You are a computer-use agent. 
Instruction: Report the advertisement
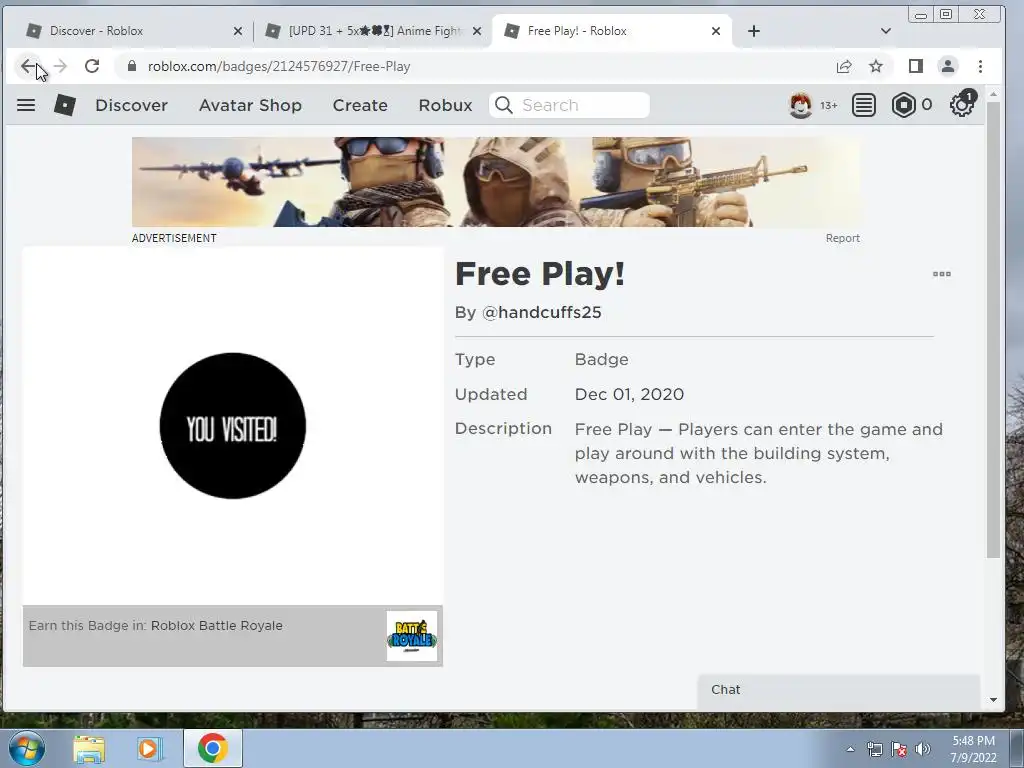(x=842, y=238)
